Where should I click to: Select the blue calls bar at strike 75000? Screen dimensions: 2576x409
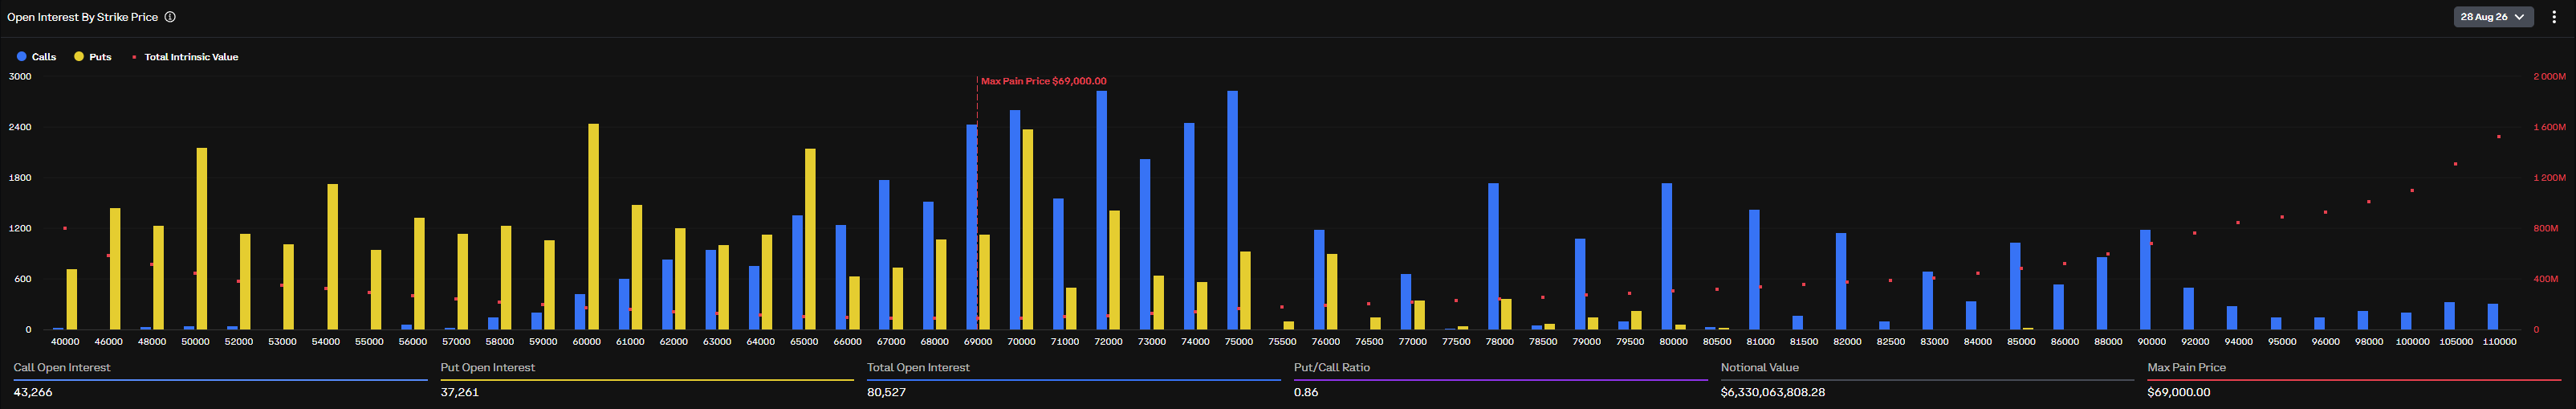coord(1232,210)
